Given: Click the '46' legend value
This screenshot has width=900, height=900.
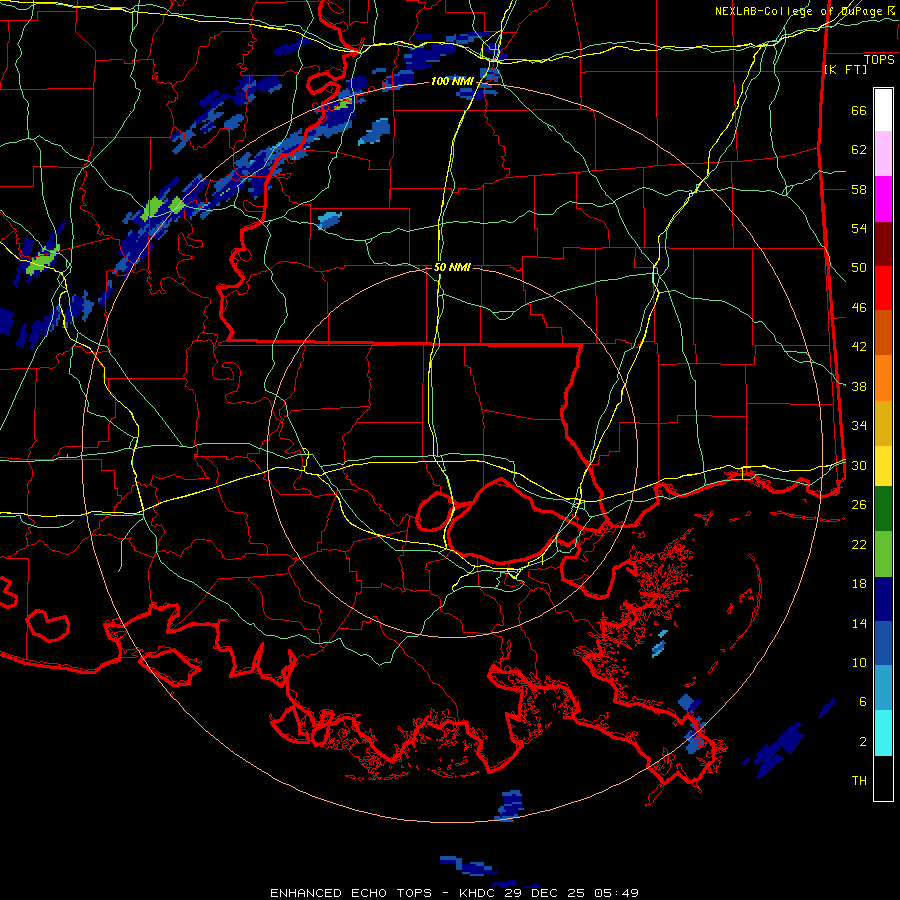Looking at the screenshot, I should (x=859, y=308).
